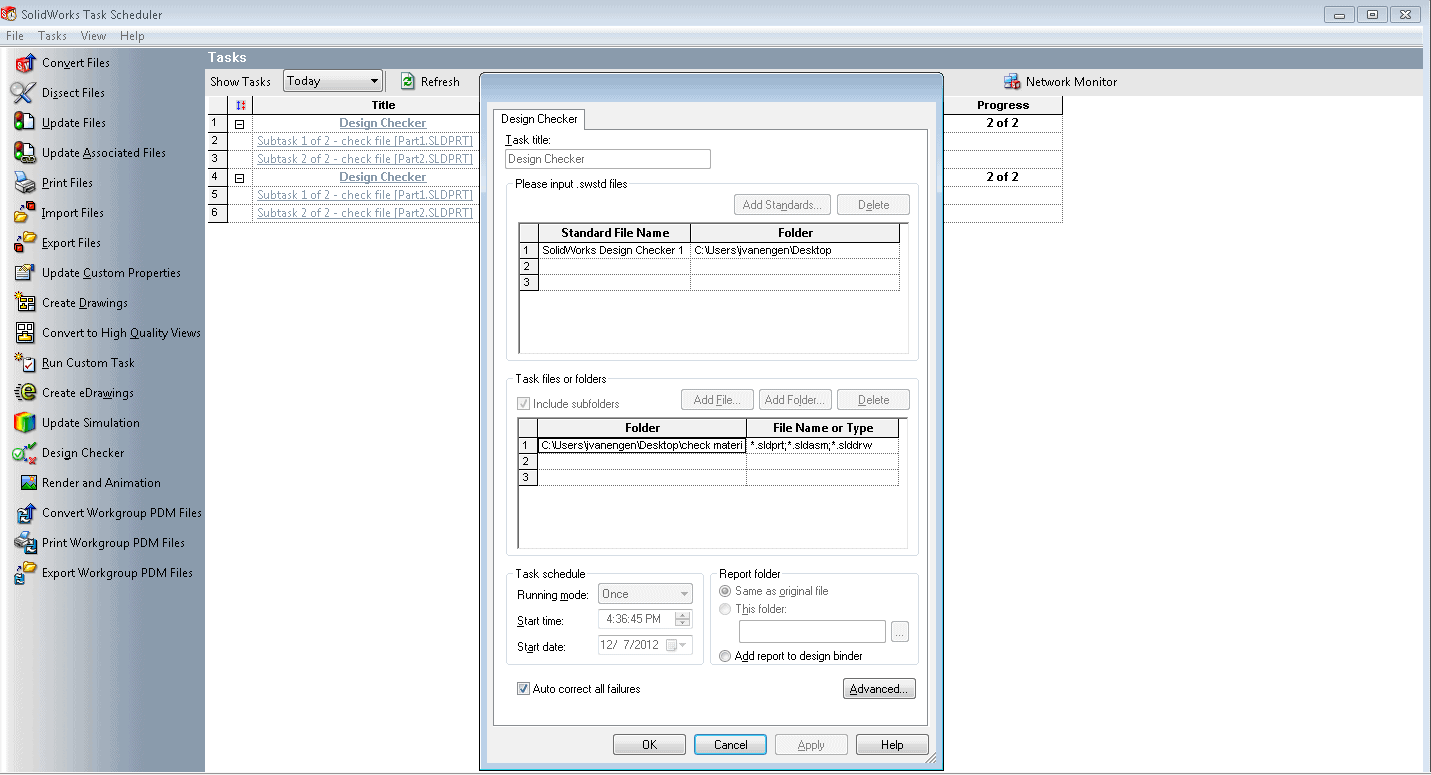Select the Design Checker dialog tab
Image resolution: width=1431 pixels, height=775 pixels.
pyautogui.click(x=539, y=119)
